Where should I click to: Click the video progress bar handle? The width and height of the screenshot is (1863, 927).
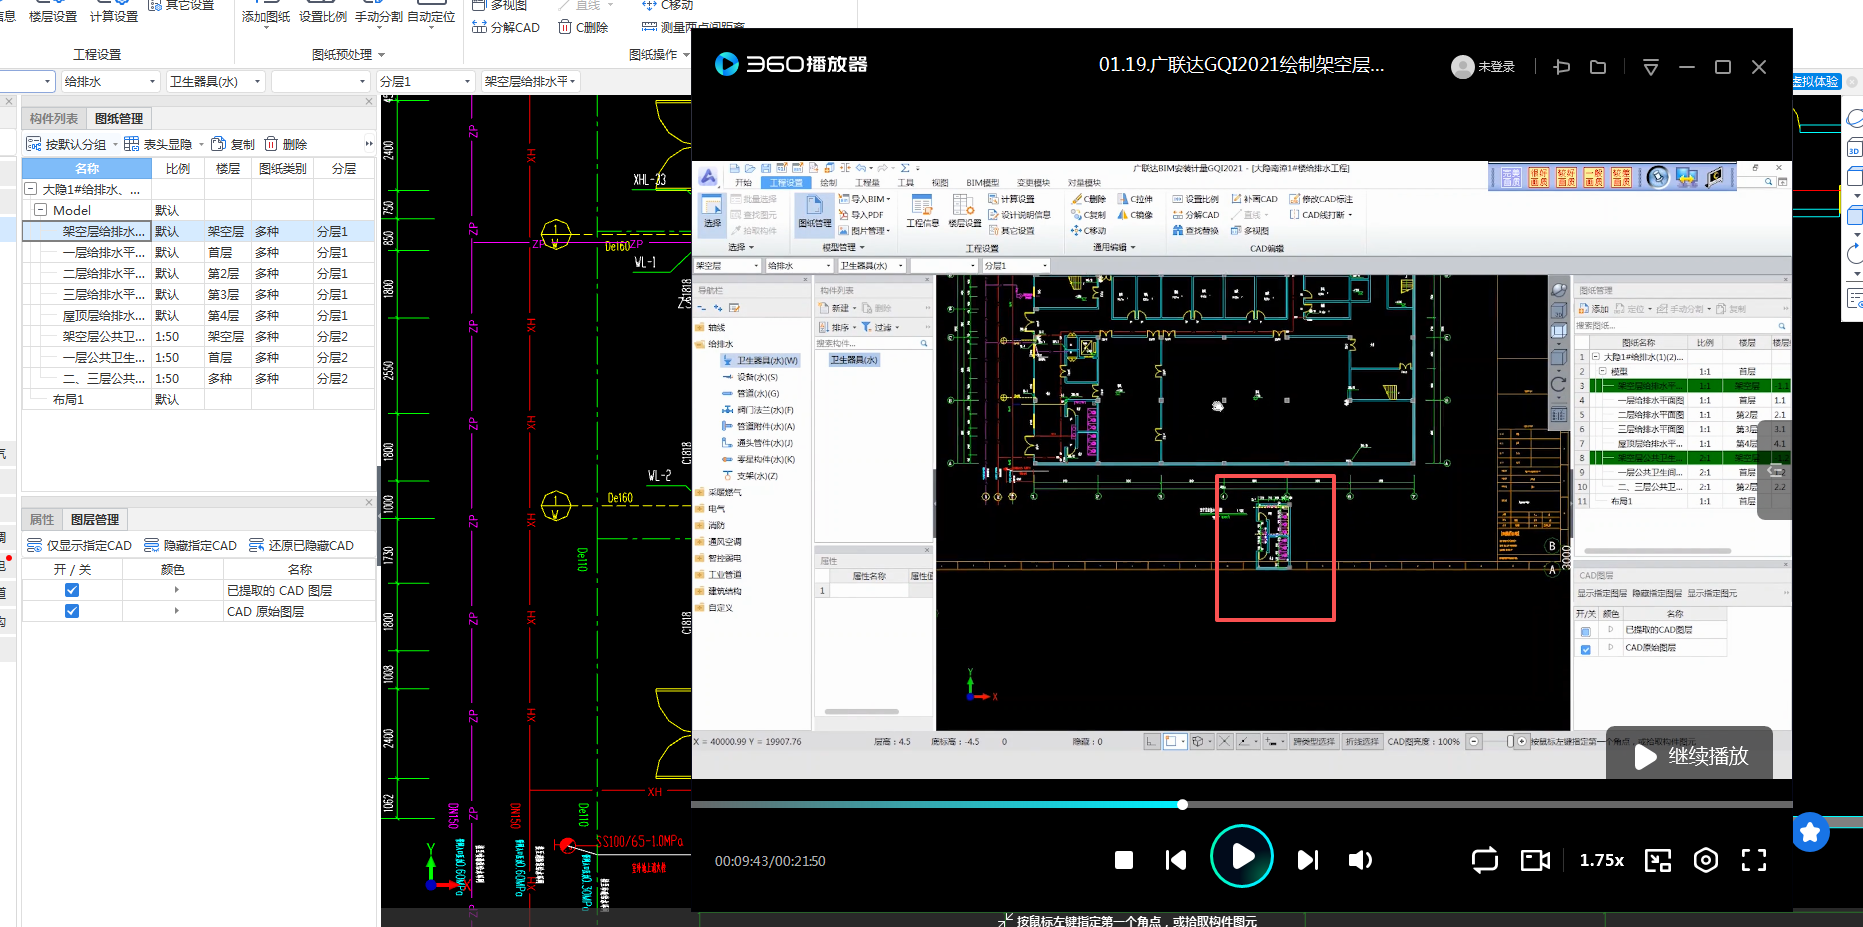(1183, 804)
